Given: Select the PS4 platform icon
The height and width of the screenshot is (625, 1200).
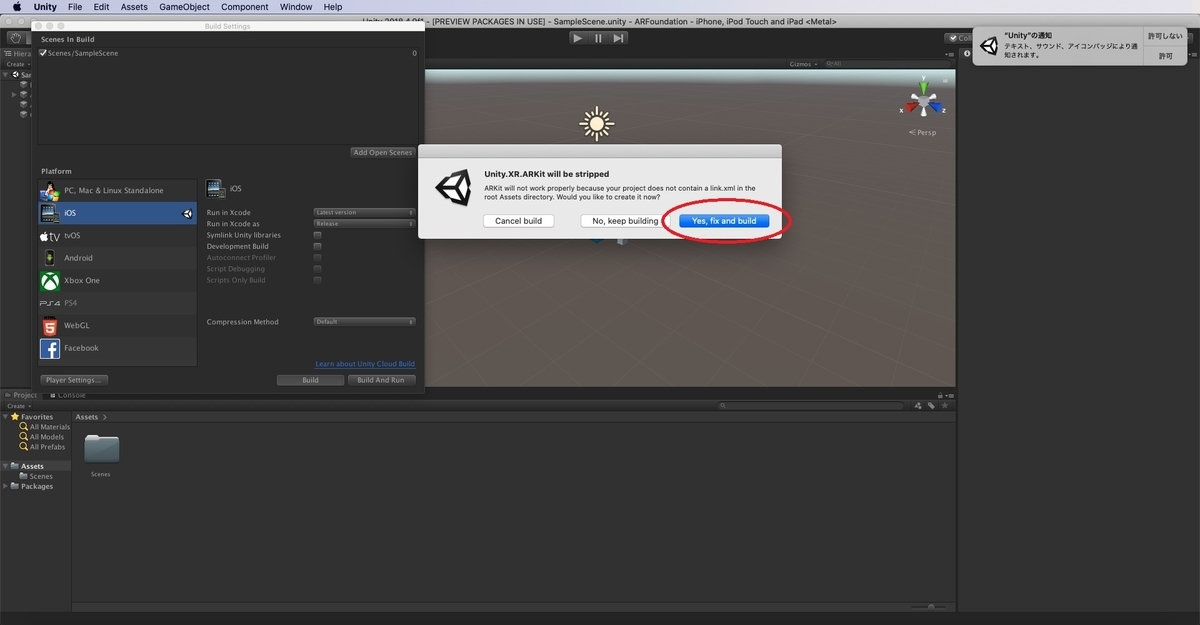Looking at the screenshot, I should coord(49,303).
